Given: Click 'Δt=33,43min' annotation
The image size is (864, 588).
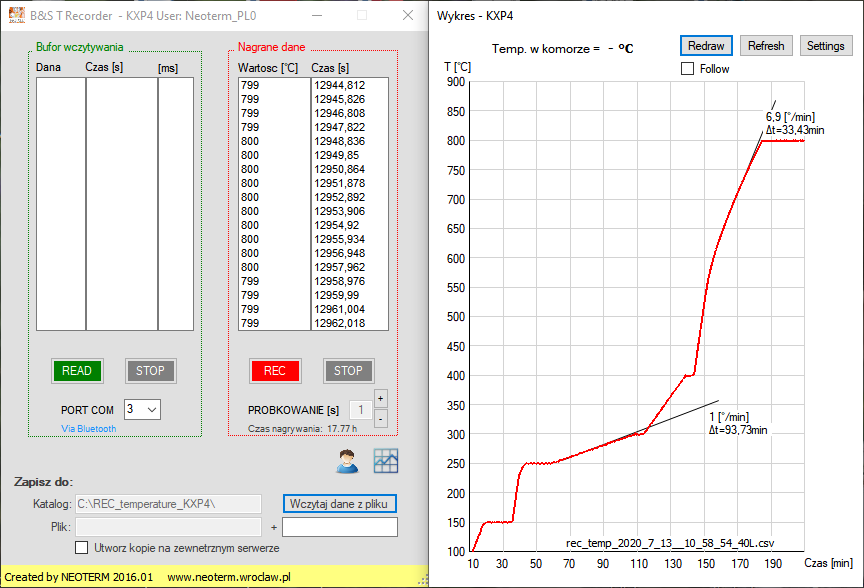Looking at the screenshot, I should point(795,130).
